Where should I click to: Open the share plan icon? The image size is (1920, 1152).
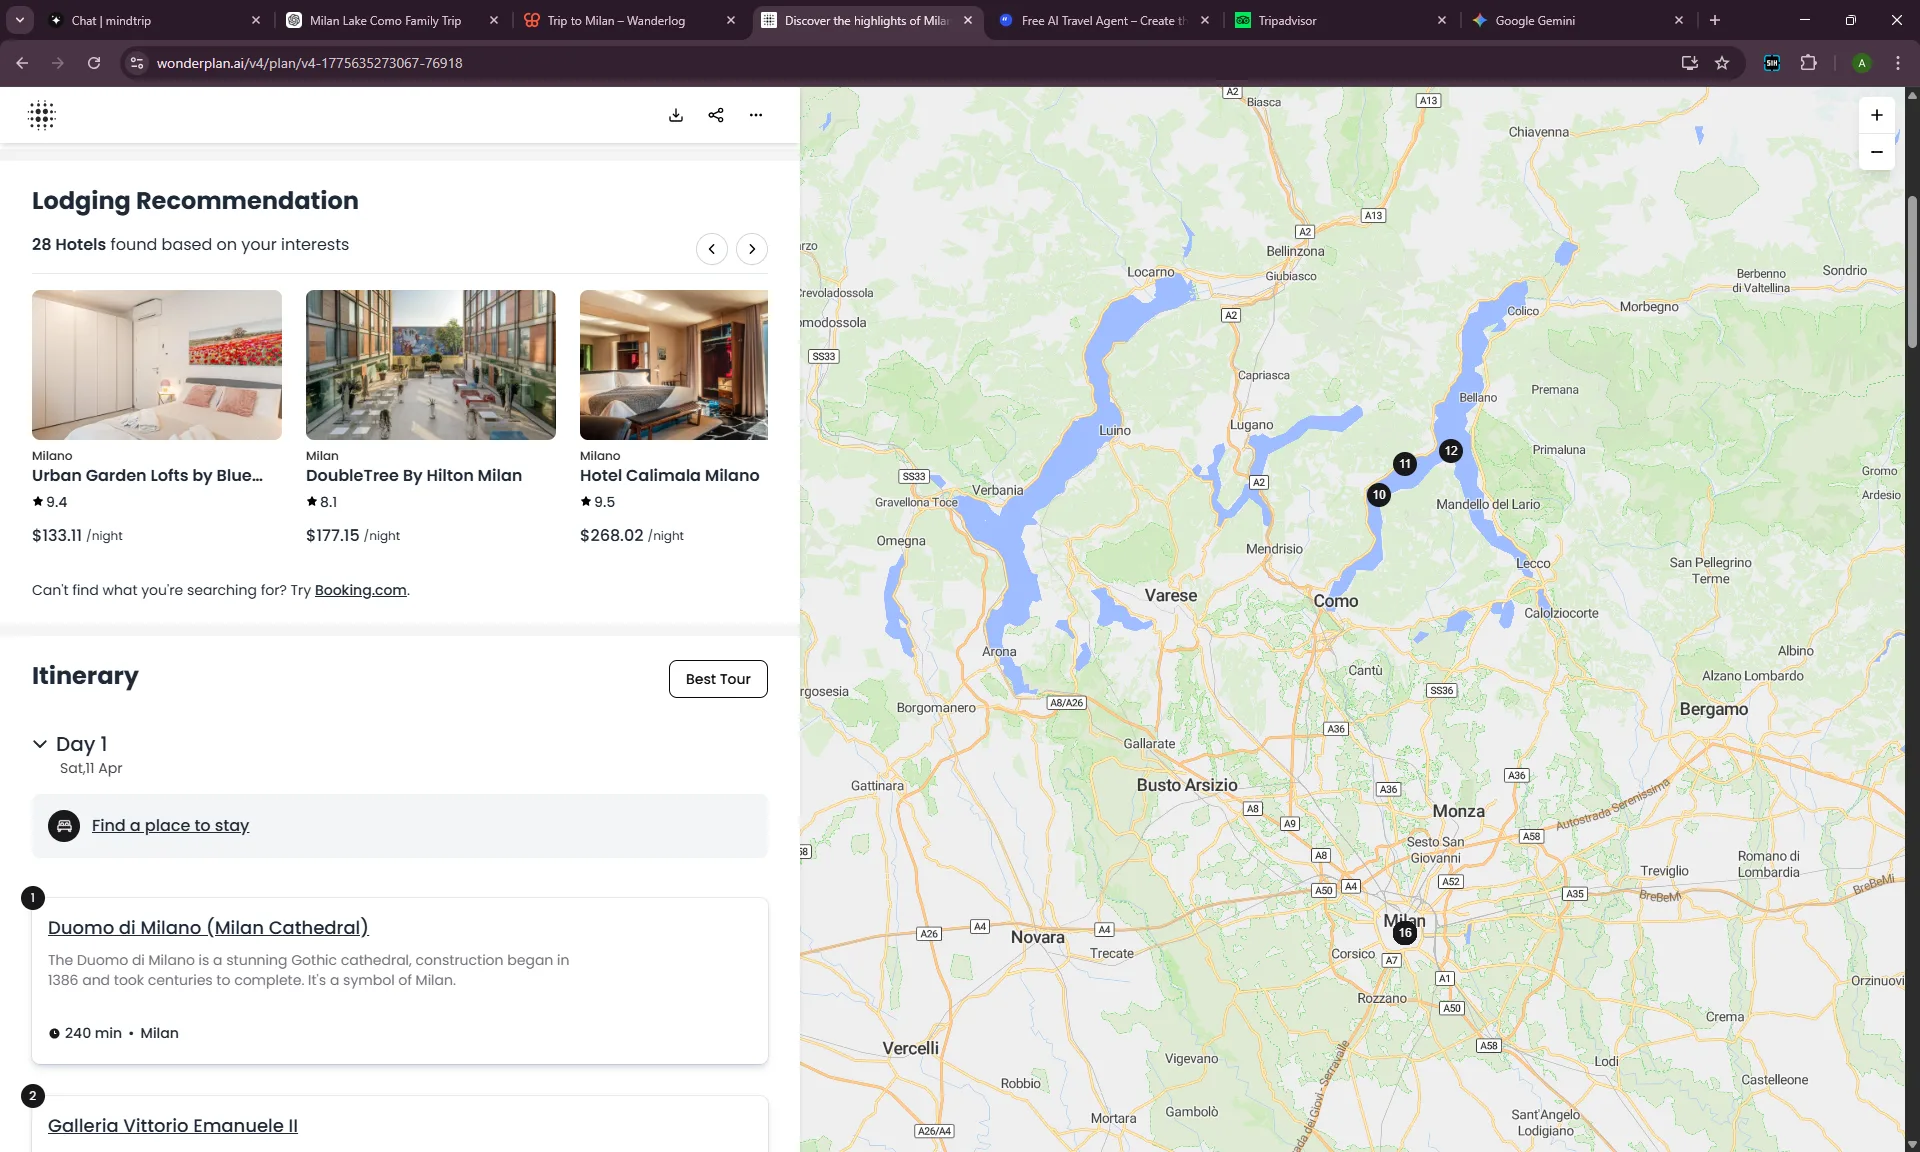point(716,115)
